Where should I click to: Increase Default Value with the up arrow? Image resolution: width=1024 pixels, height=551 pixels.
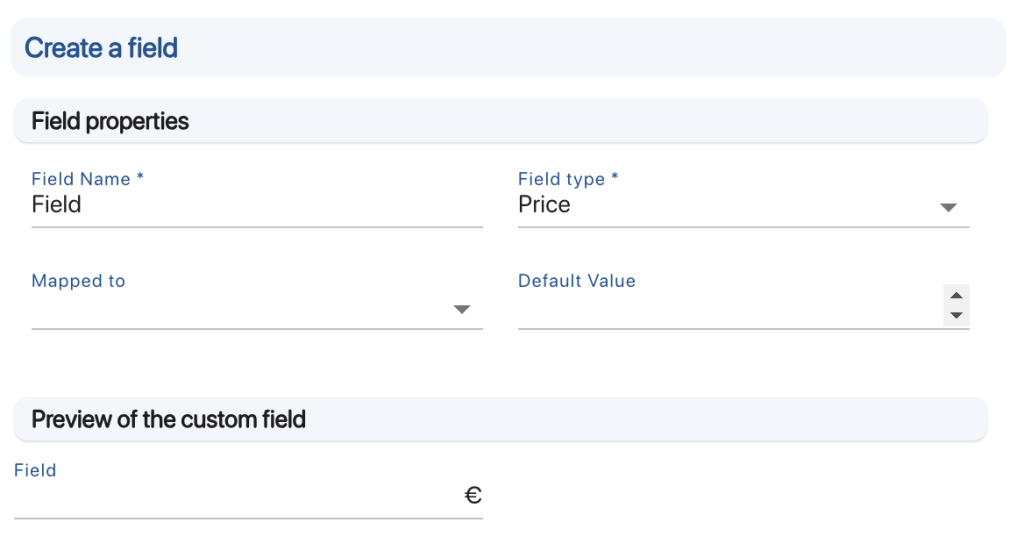(956, 296)
